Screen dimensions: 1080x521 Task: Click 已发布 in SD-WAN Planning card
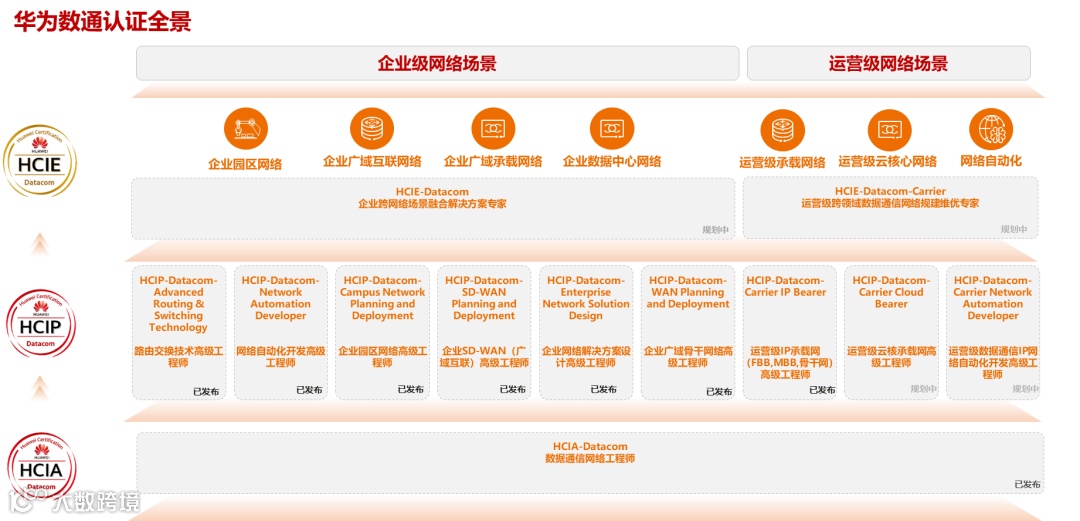[512, 389]
